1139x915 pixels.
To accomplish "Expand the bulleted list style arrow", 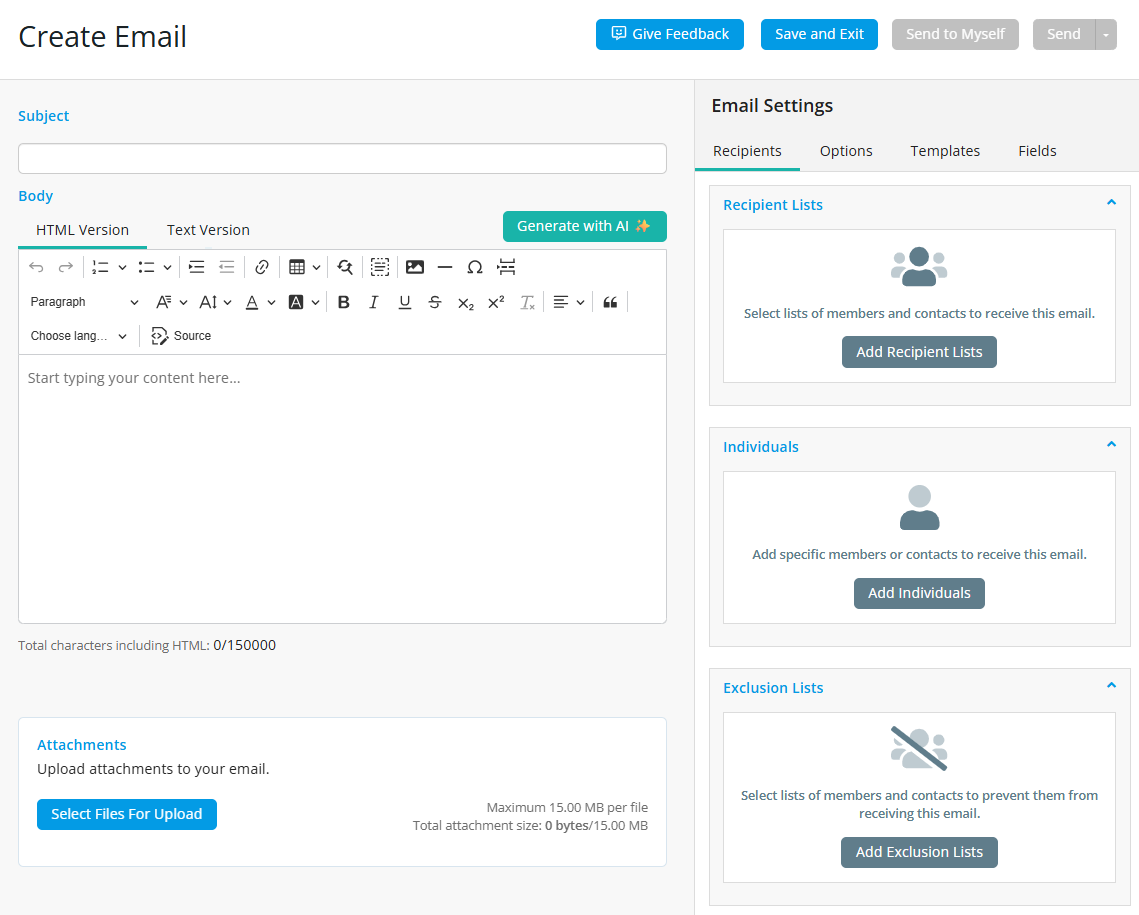I will pyautogui.click(x=167, y=267).
